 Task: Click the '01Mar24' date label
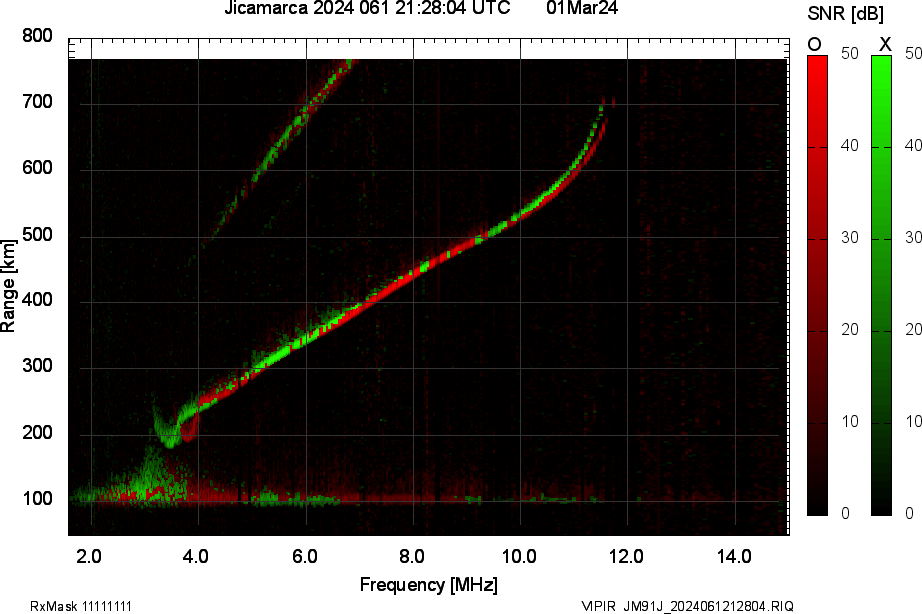coord(582,9)
